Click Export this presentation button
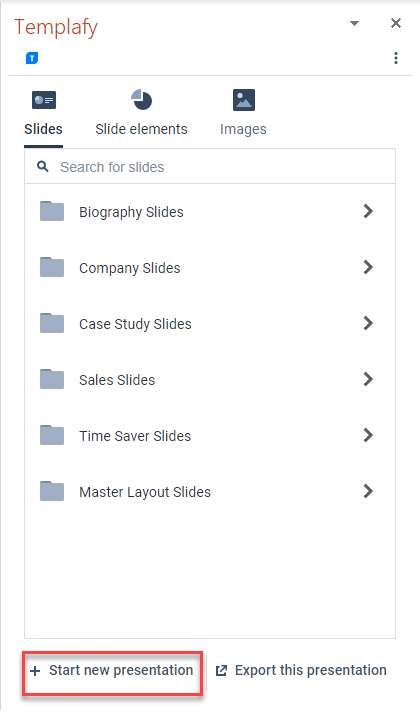The width and height of the screenshot is (420, 712). [301, 671]
